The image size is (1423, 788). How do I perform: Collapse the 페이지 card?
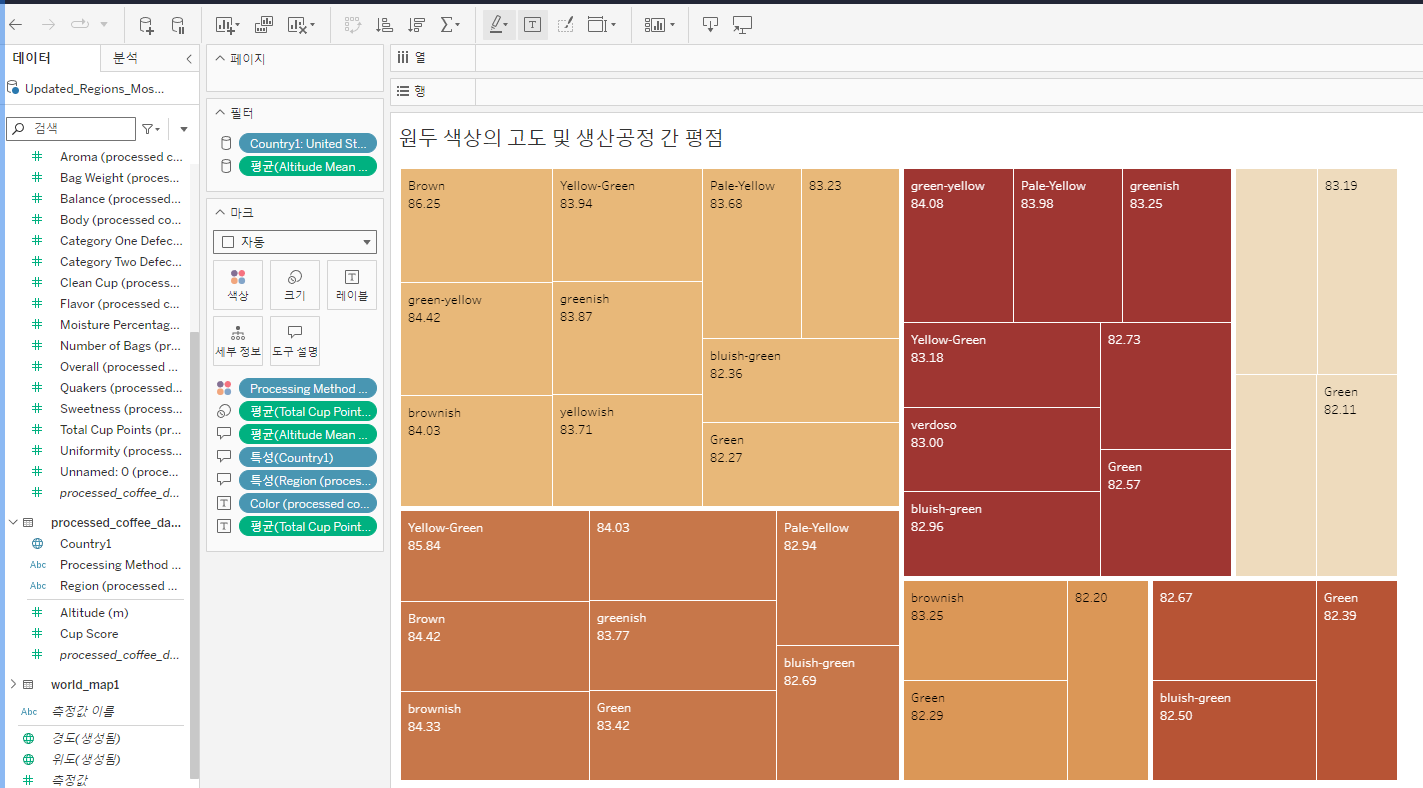[220, 59]
